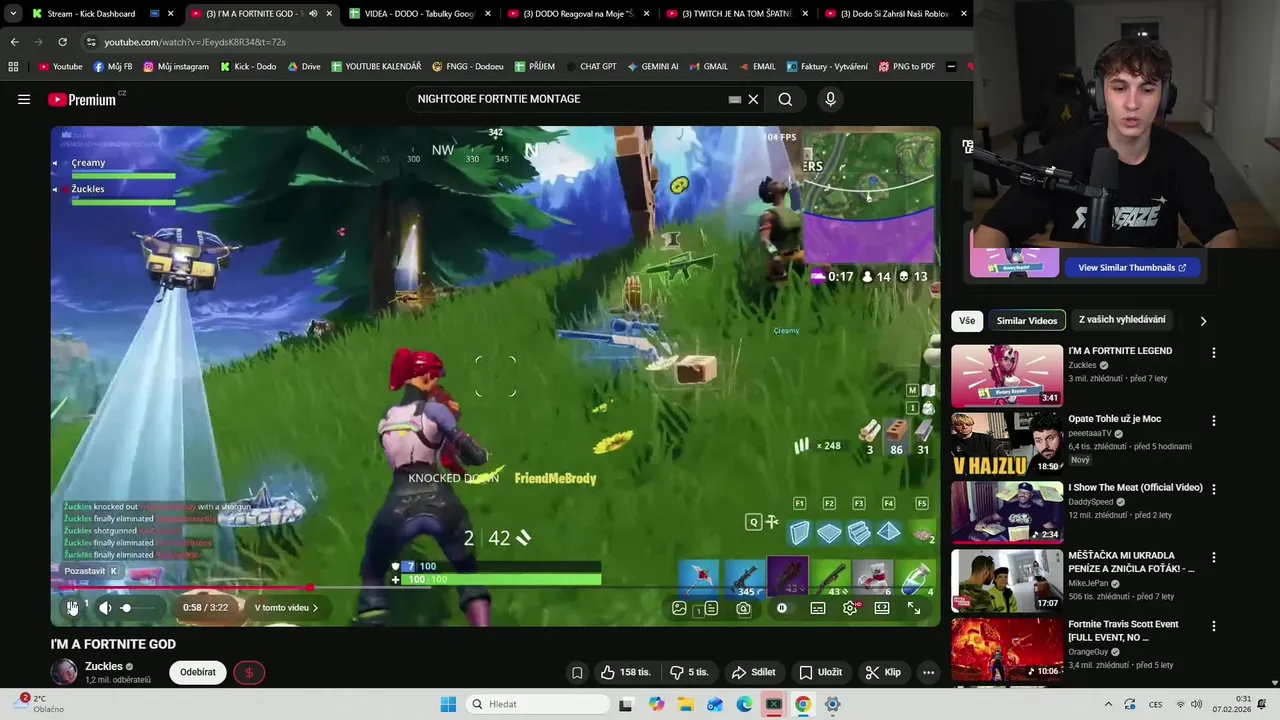Open options menu for 'I Show The Meat'
This screenshot has width=1280, height=720.
click(x=1213, y=489)
